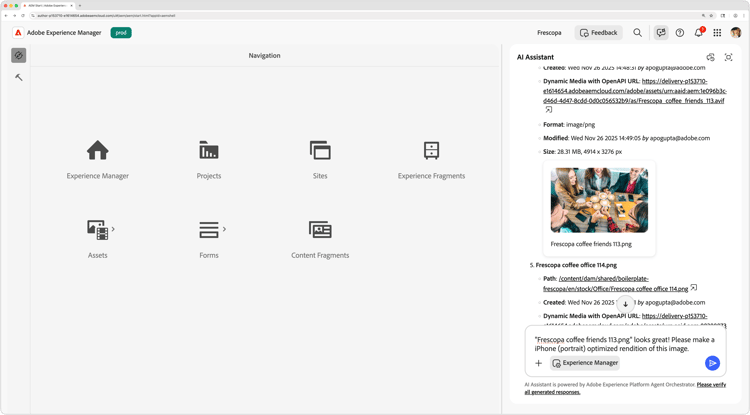Open the Experience Manager home tile
The height and width of the screenshot is (415, 750).
coord(98,160)
